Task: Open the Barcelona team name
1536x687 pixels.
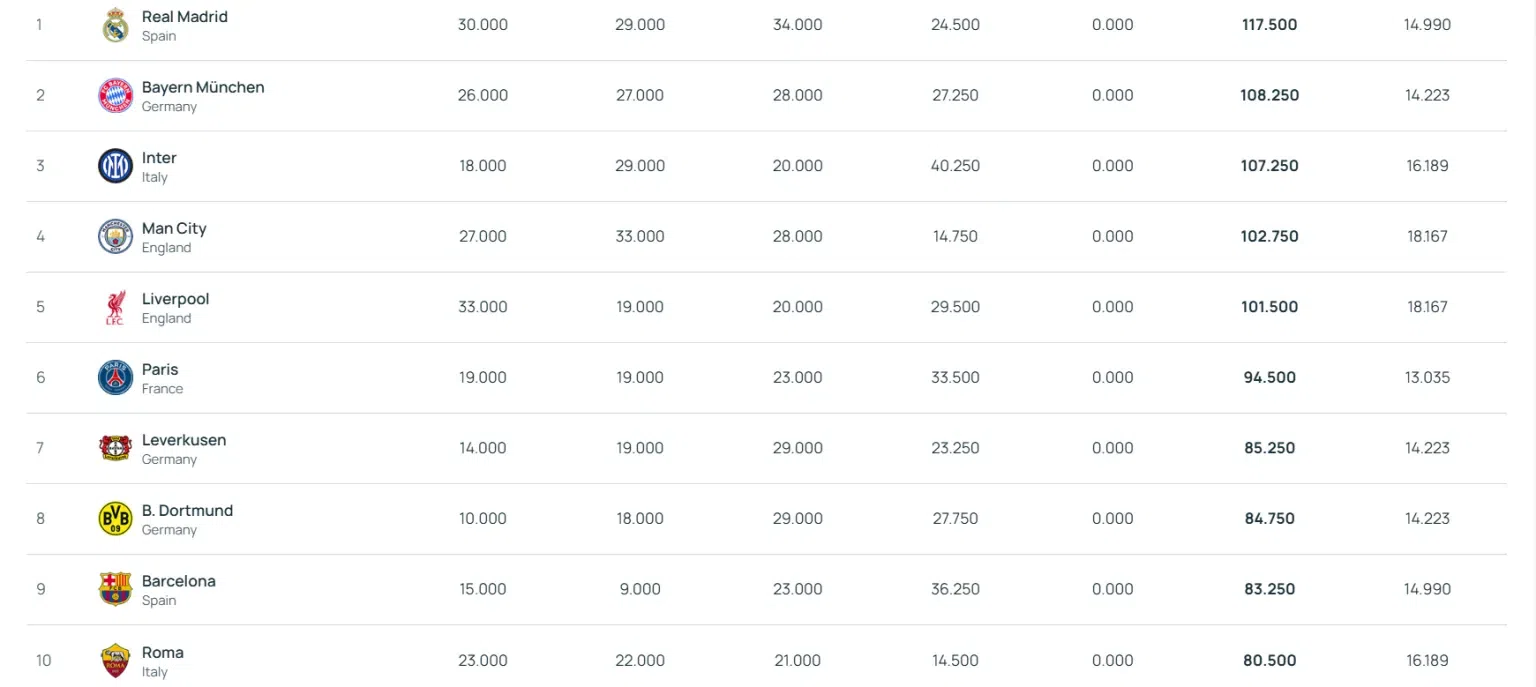Action: (x=179, y=581)
